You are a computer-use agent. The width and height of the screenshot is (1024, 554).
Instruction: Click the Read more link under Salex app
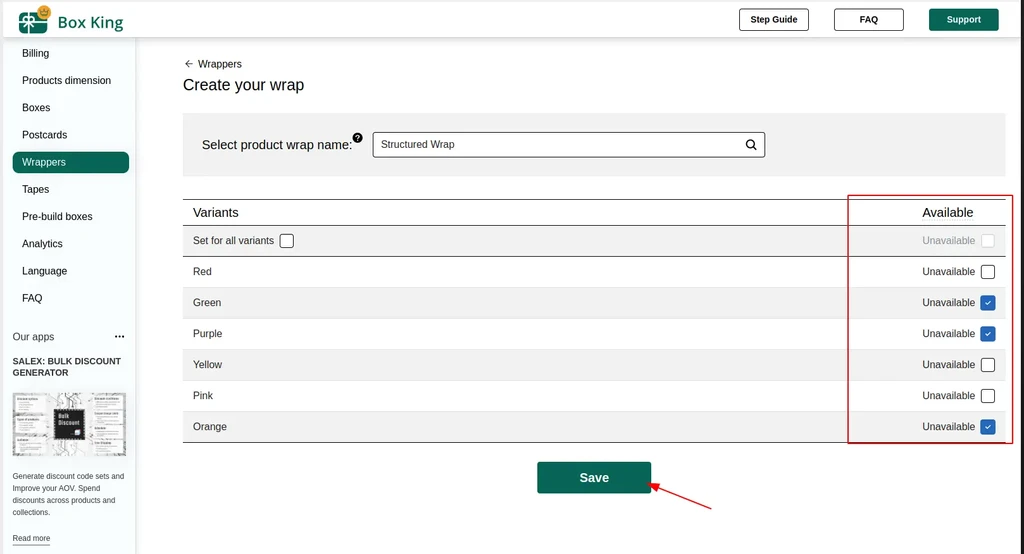point(31,538)
